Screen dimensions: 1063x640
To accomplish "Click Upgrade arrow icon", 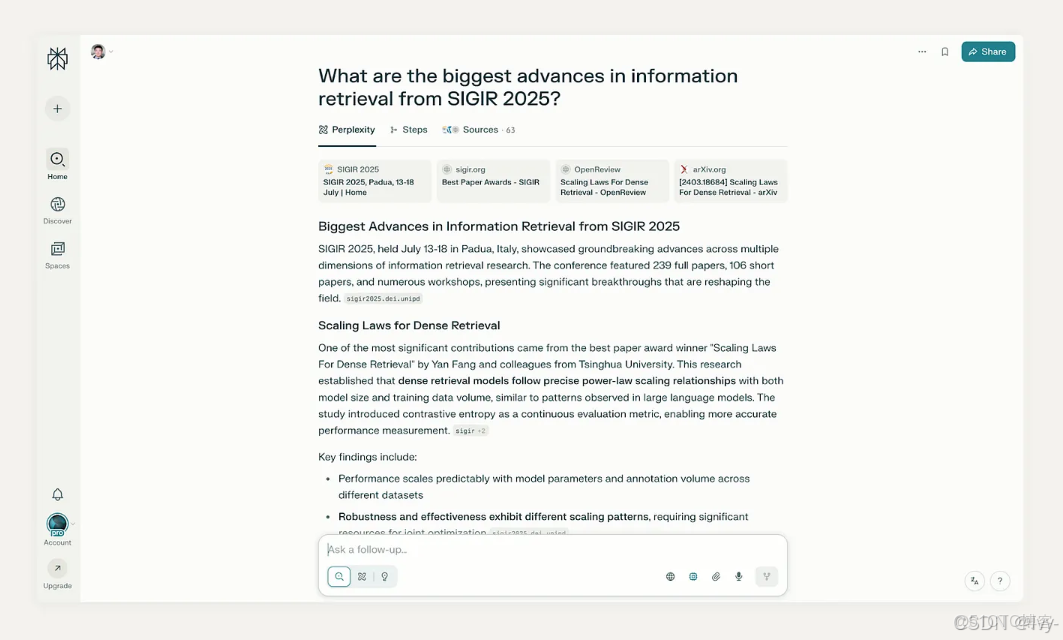I will pos(58,568).
